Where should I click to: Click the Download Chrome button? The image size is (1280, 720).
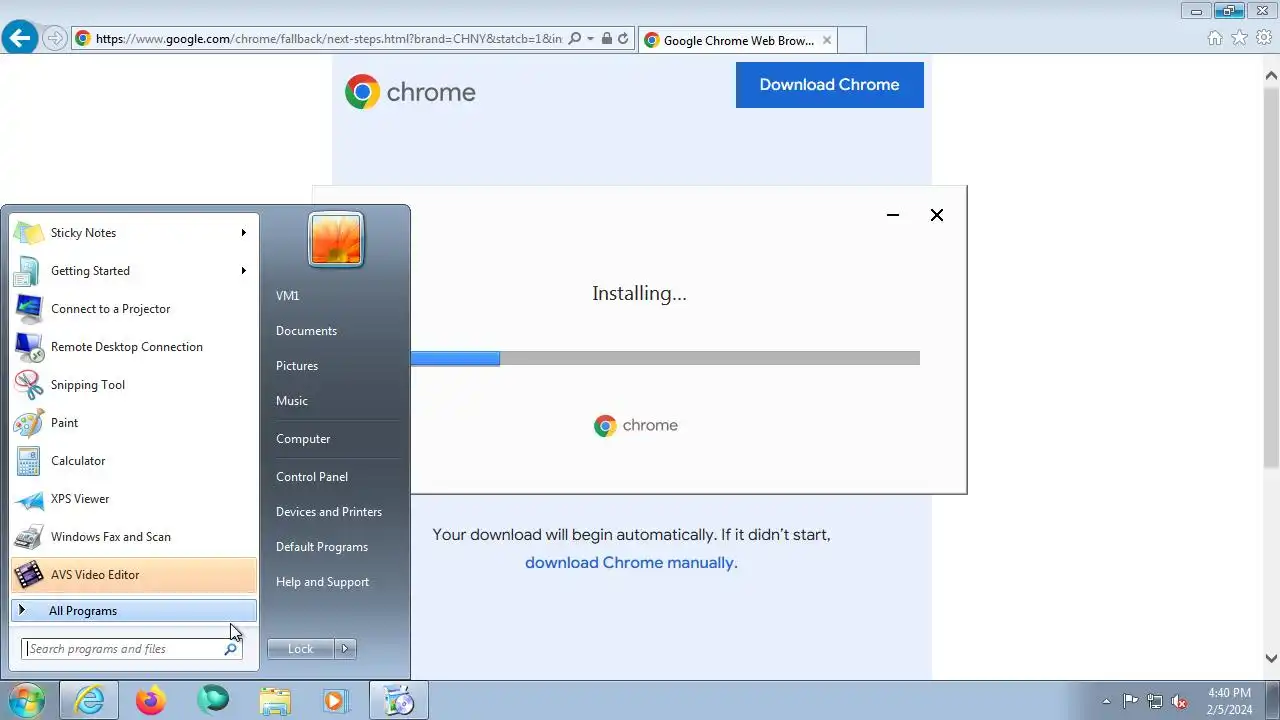click(x=830, y=85)
